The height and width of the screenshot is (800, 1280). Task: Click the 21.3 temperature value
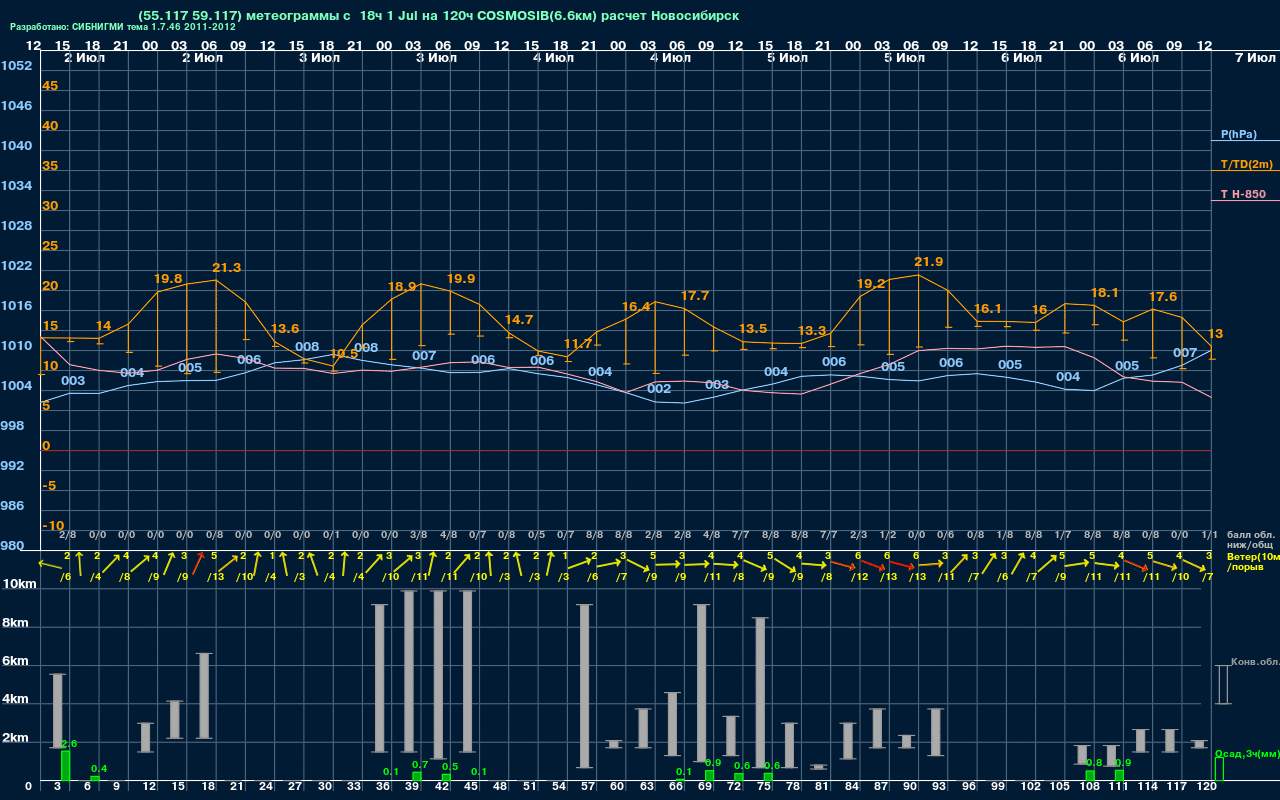226,268
